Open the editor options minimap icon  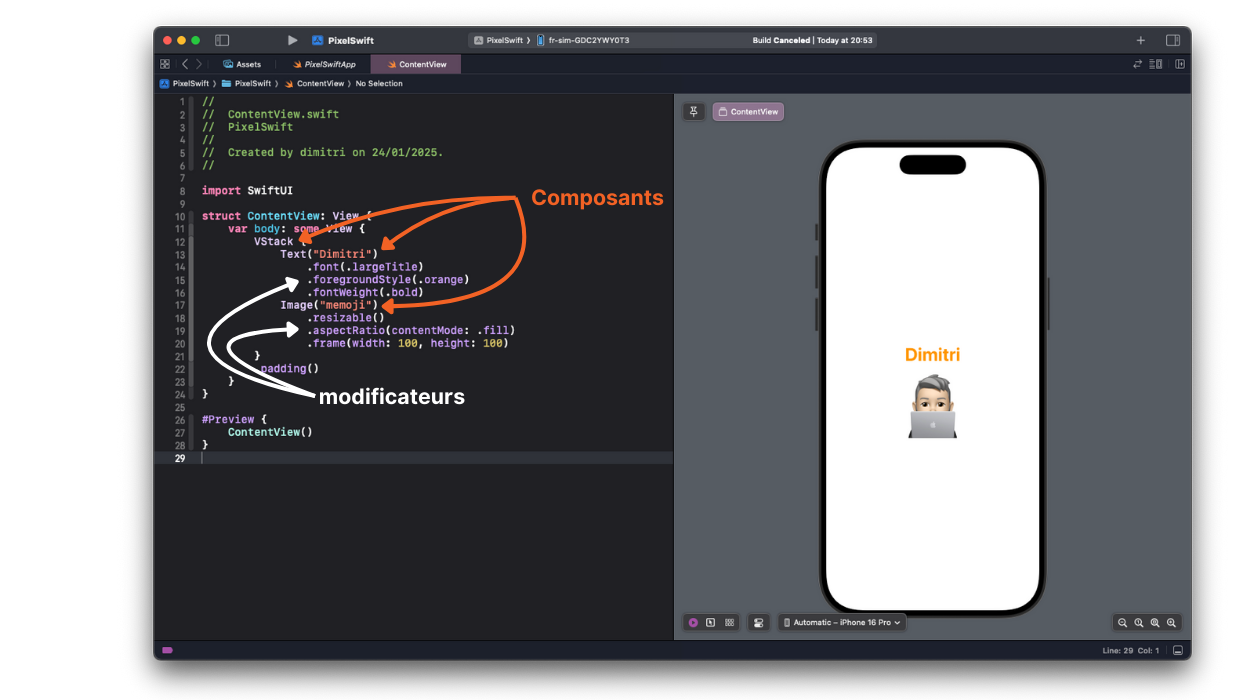(1156, 64)
